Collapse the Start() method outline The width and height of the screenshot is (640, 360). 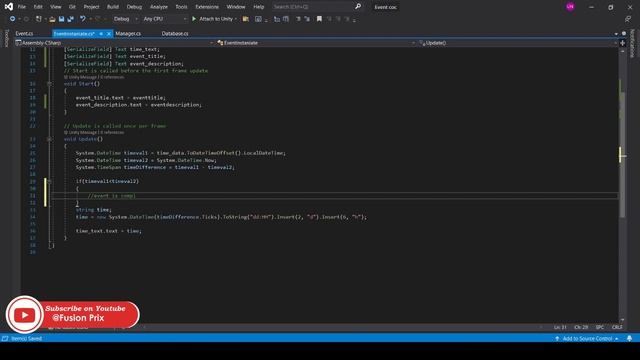[x=49, y=84]
